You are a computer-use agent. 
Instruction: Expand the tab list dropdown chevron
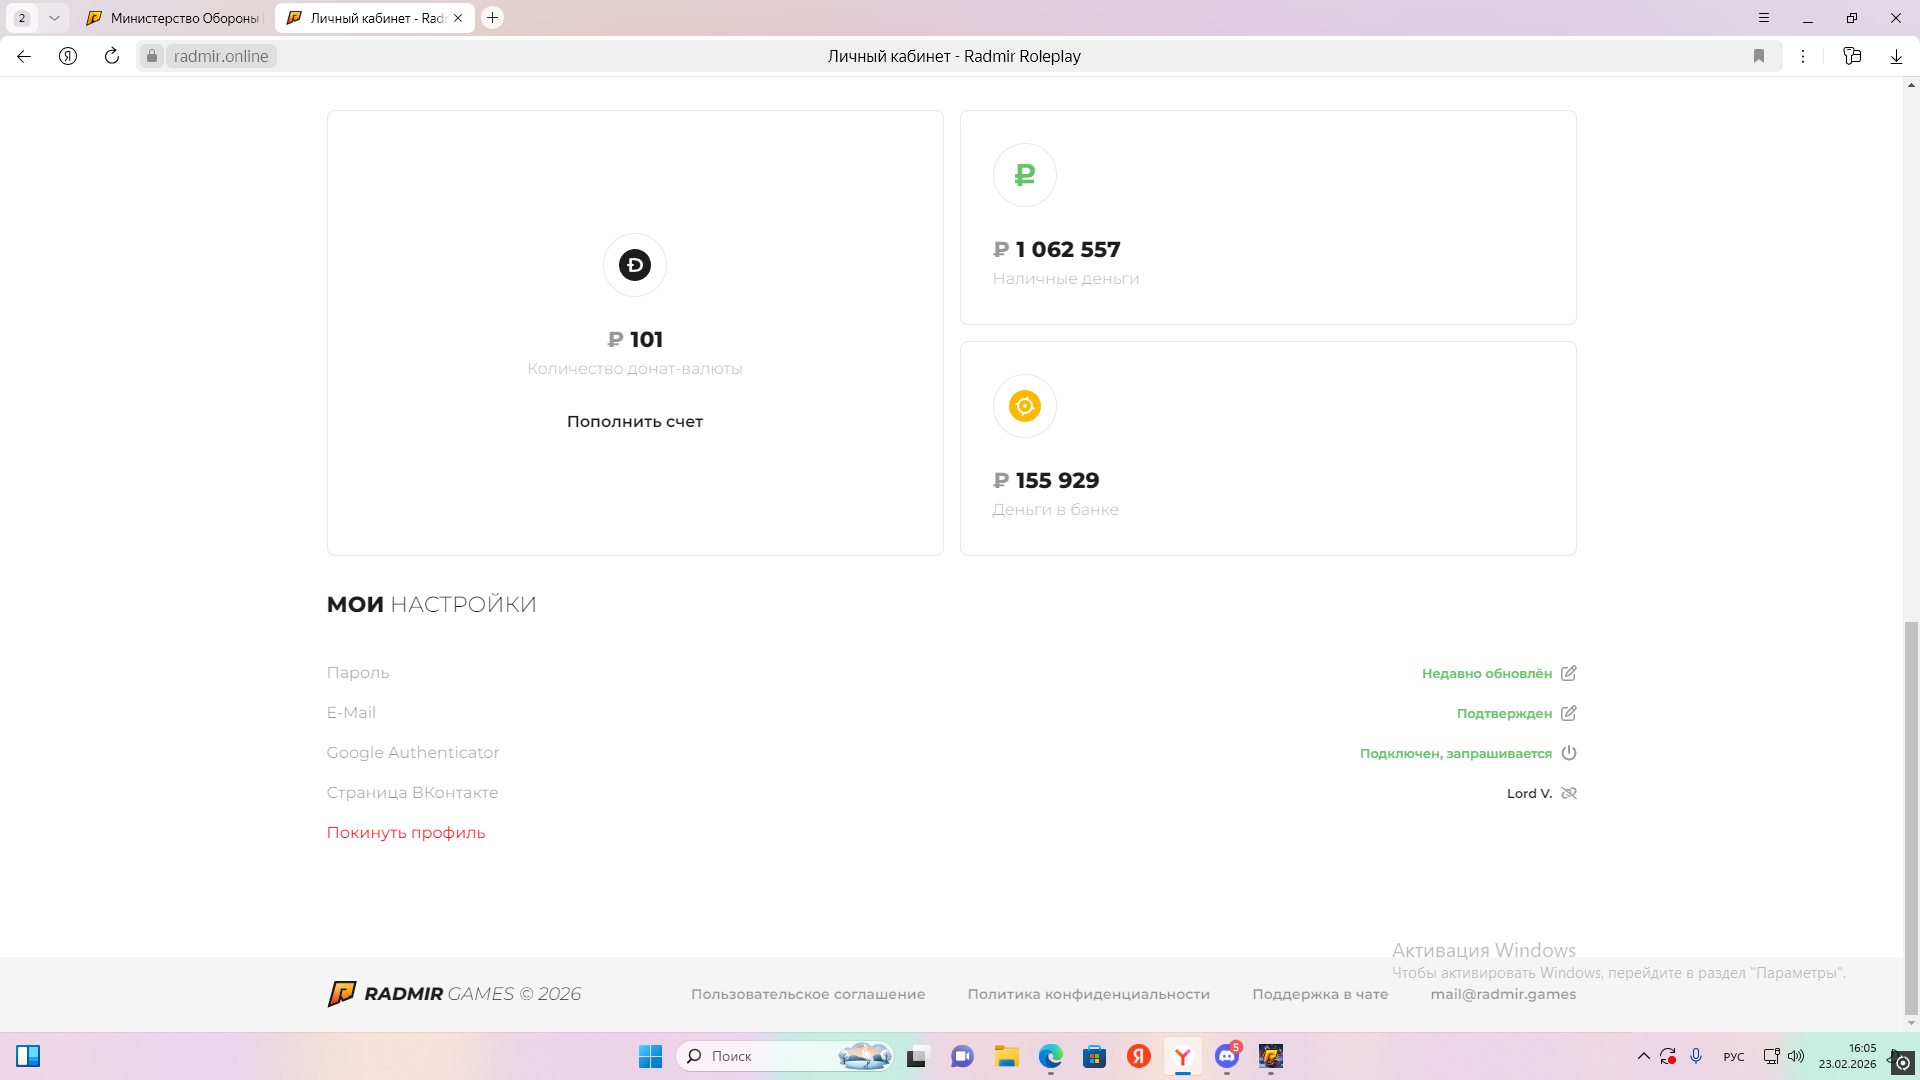[54, 18]
